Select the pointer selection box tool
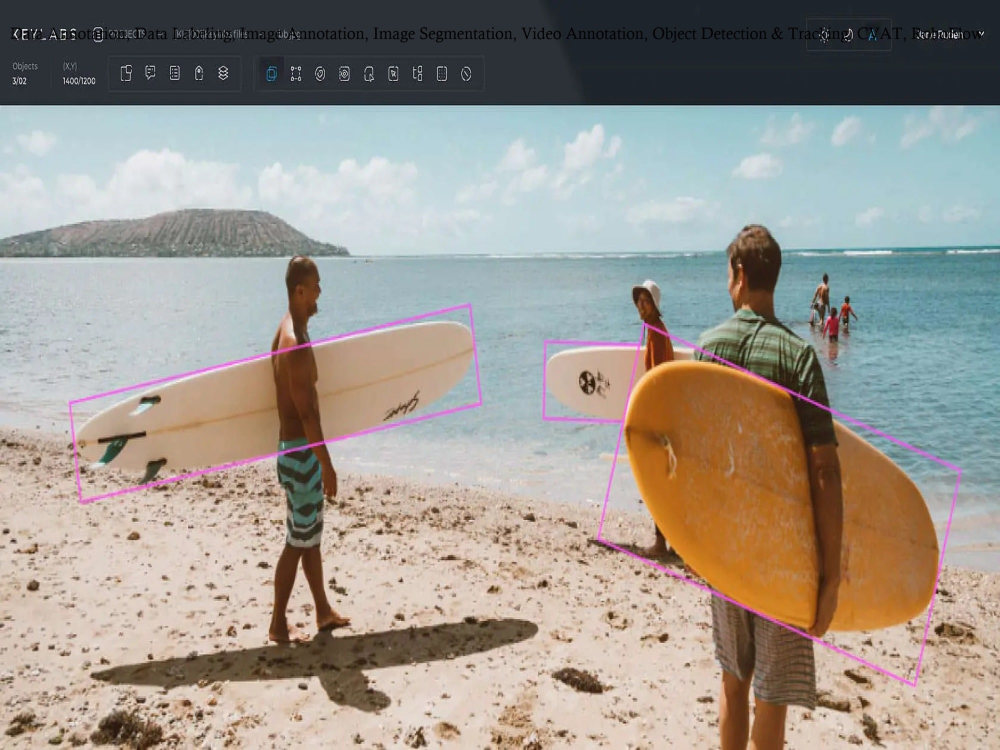The image size is (1000, 750). point(393,74)
